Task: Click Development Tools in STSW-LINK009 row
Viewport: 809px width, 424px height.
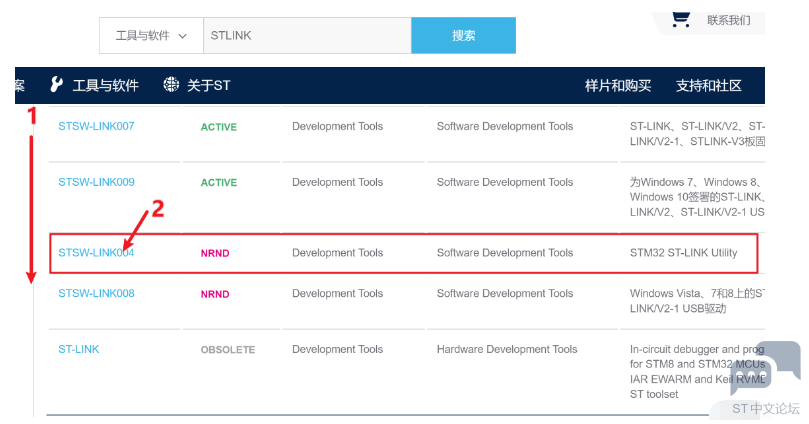Action: point(337,182)
